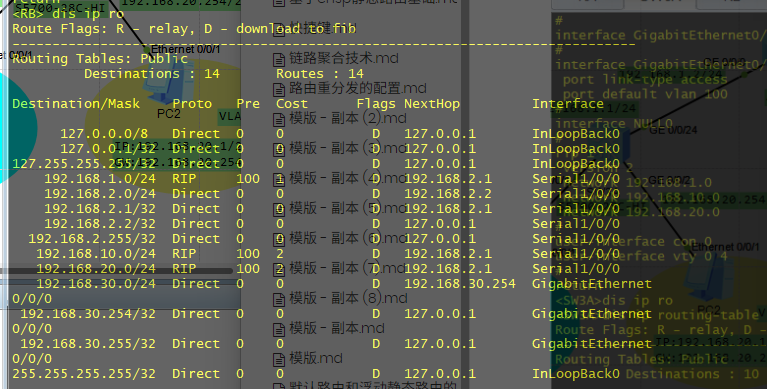Open the file 链路聚合技术.md

pyautogui.click(x=344, y=58)
